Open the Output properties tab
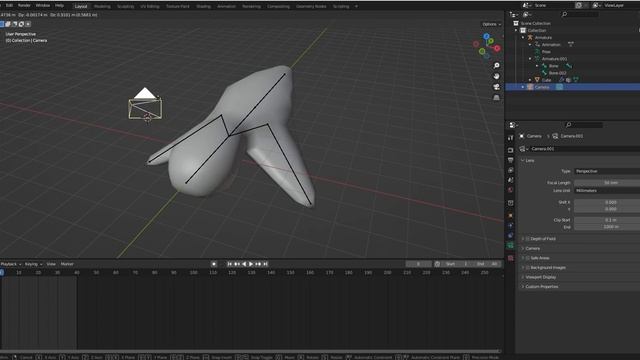The image size is (640, 360). 511,160
